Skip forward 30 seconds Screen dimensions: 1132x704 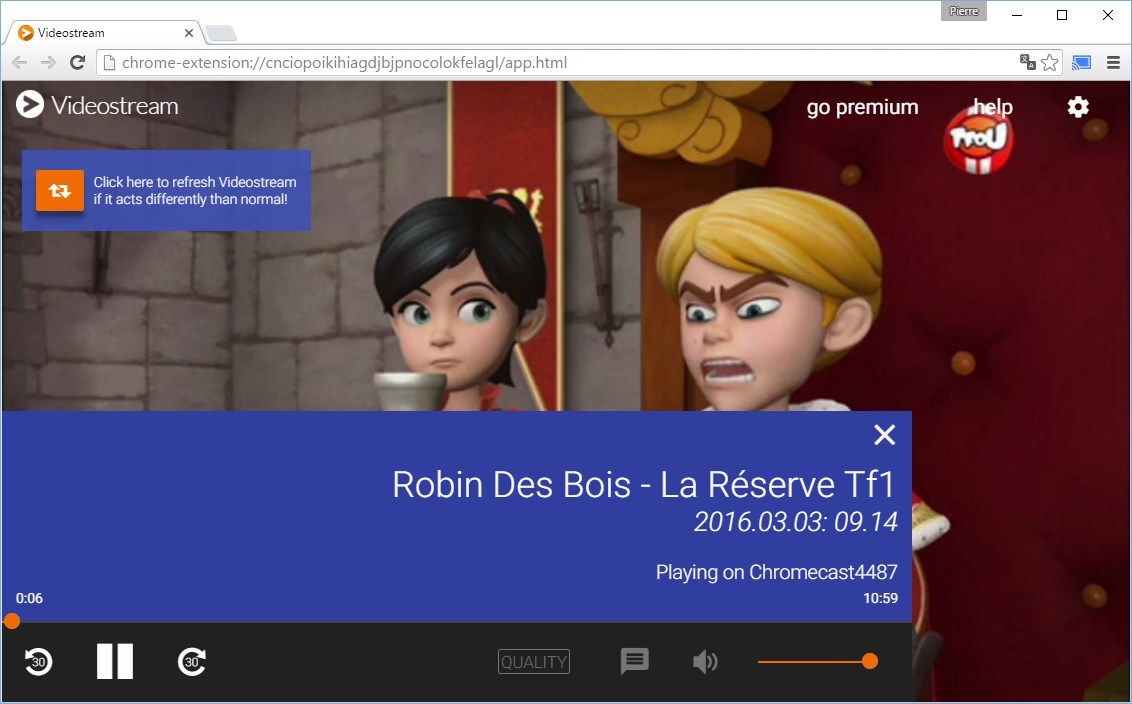pyautogui.click(x=192, y=661)
